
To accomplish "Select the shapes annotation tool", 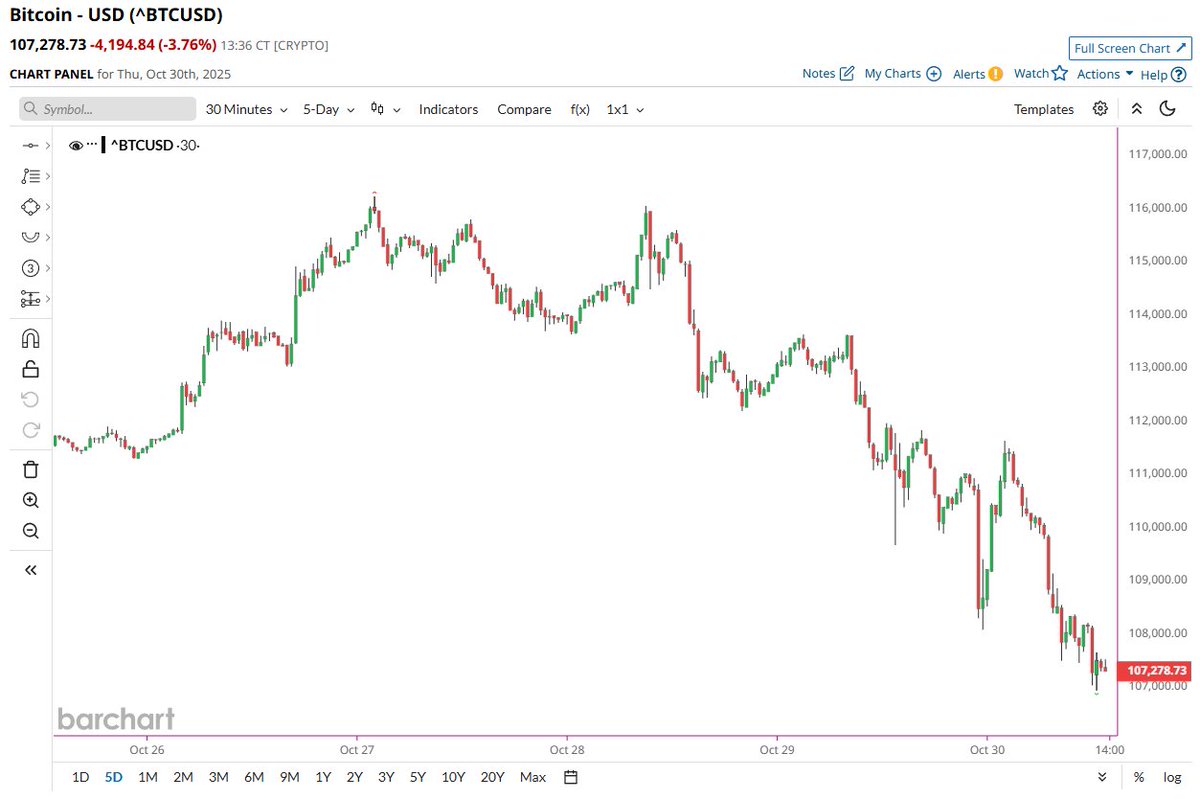I will [x=30, y=207].
